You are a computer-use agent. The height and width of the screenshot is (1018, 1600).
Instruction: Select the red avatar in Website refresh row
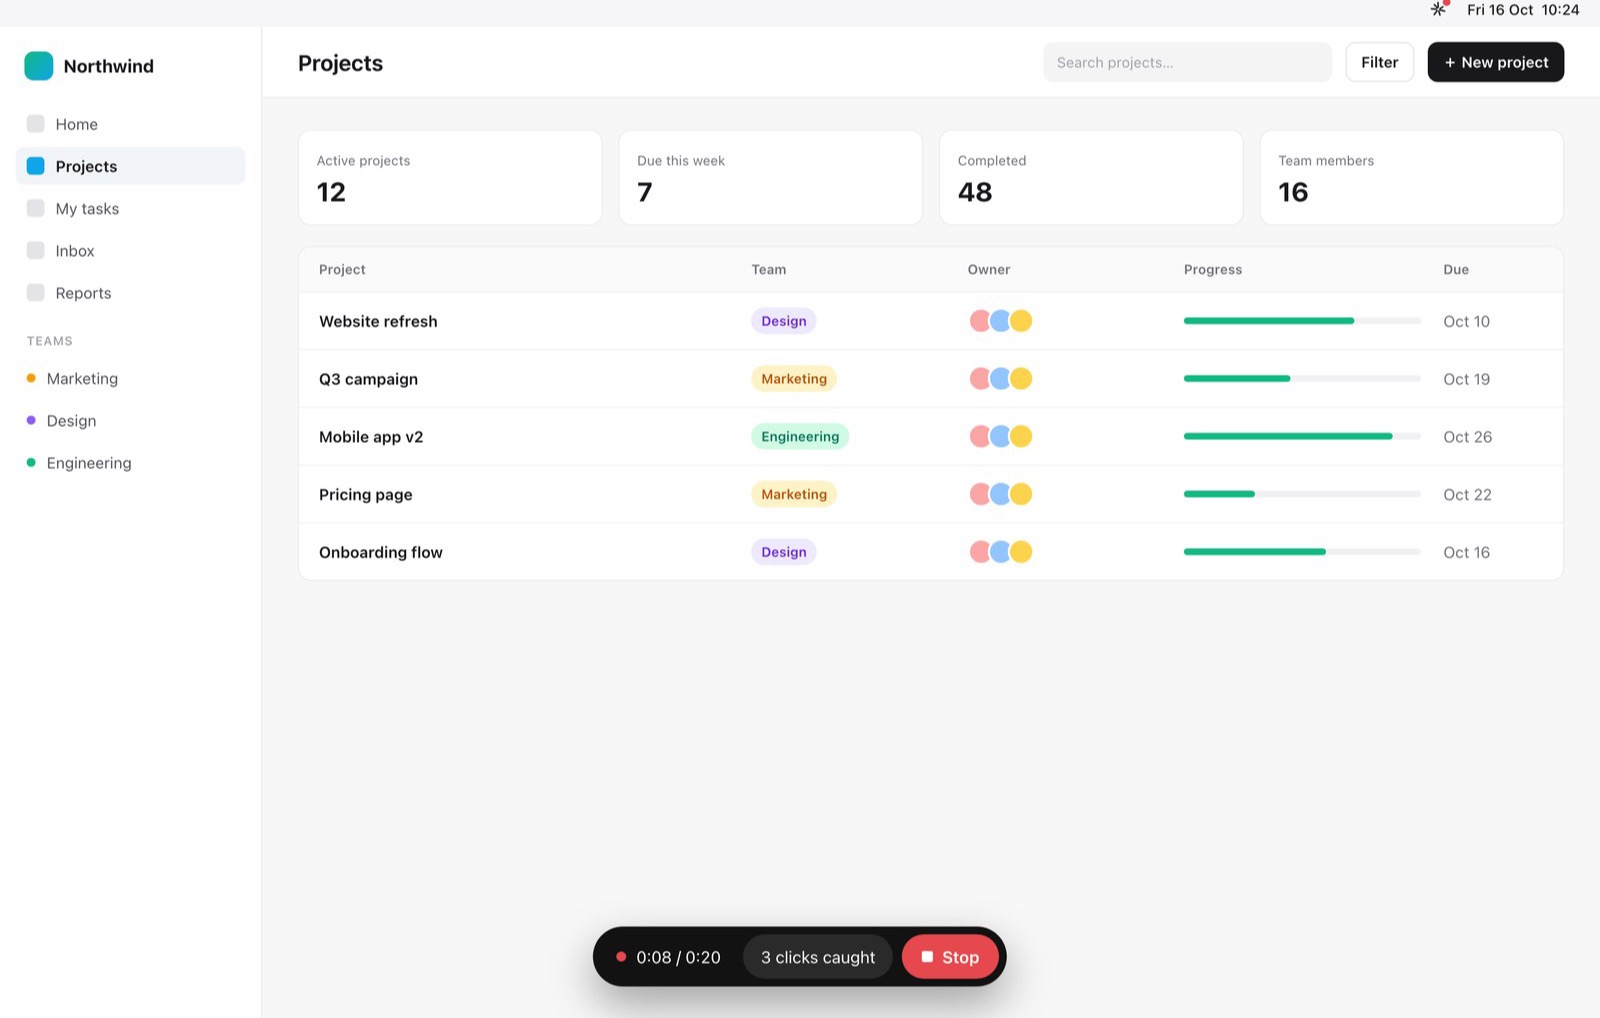click(980, 321)
